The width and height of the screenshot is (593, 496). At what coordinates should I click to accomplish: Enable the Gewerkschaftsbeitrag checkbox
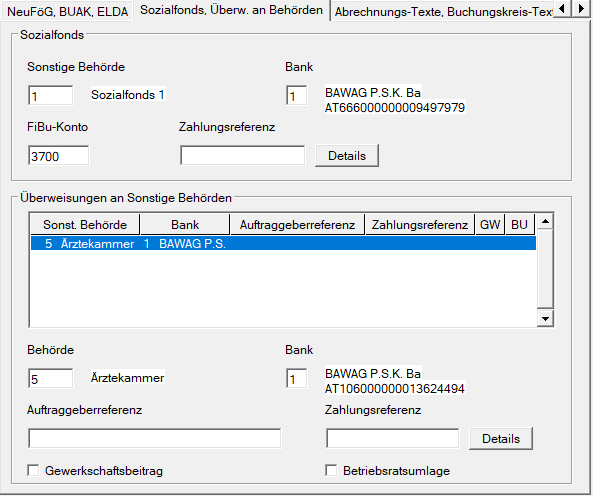pyautogui.click(x=33, y=471)
